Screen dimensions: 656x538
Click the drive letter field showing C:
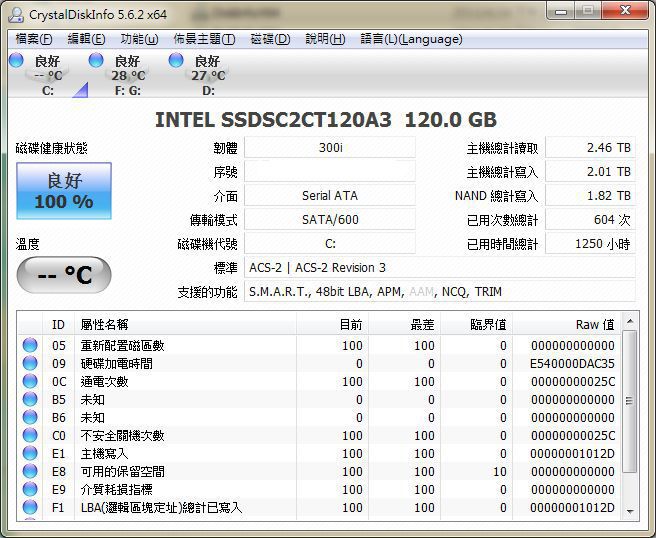pos(330,243)
